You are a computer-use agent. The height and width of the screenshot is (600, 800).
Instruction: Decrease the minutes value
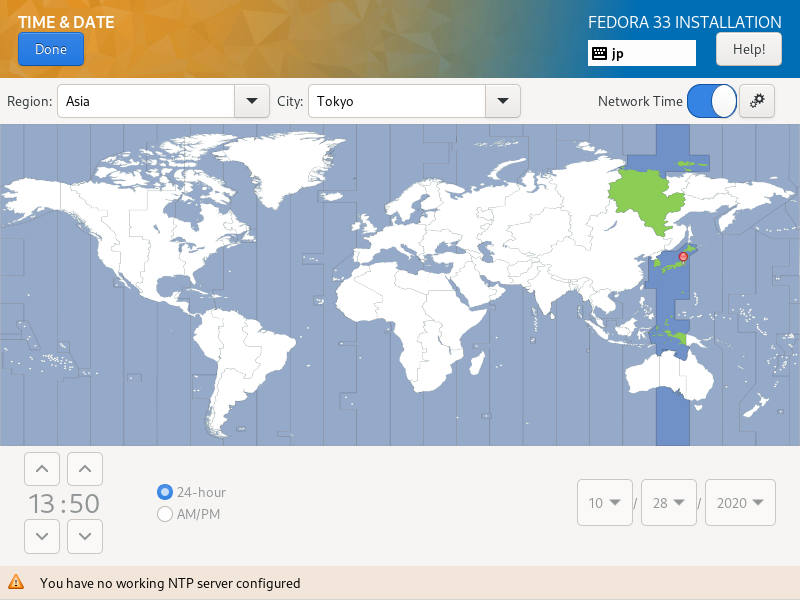point(85,536)
